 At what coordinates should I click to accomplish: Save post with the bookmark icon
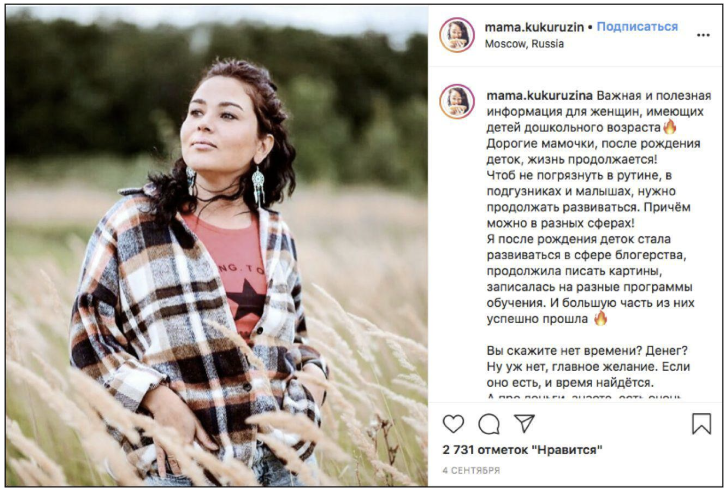701,423
